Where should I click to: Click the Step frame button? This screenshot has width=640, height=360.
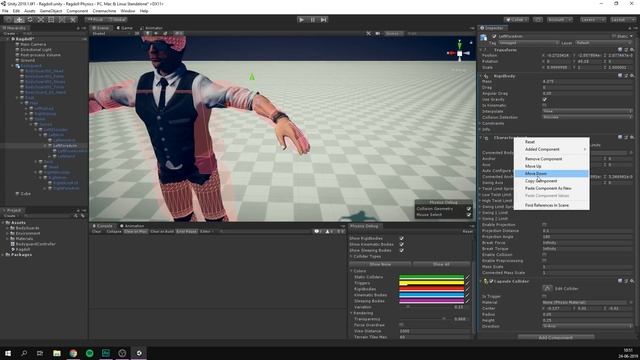point(324,20)
